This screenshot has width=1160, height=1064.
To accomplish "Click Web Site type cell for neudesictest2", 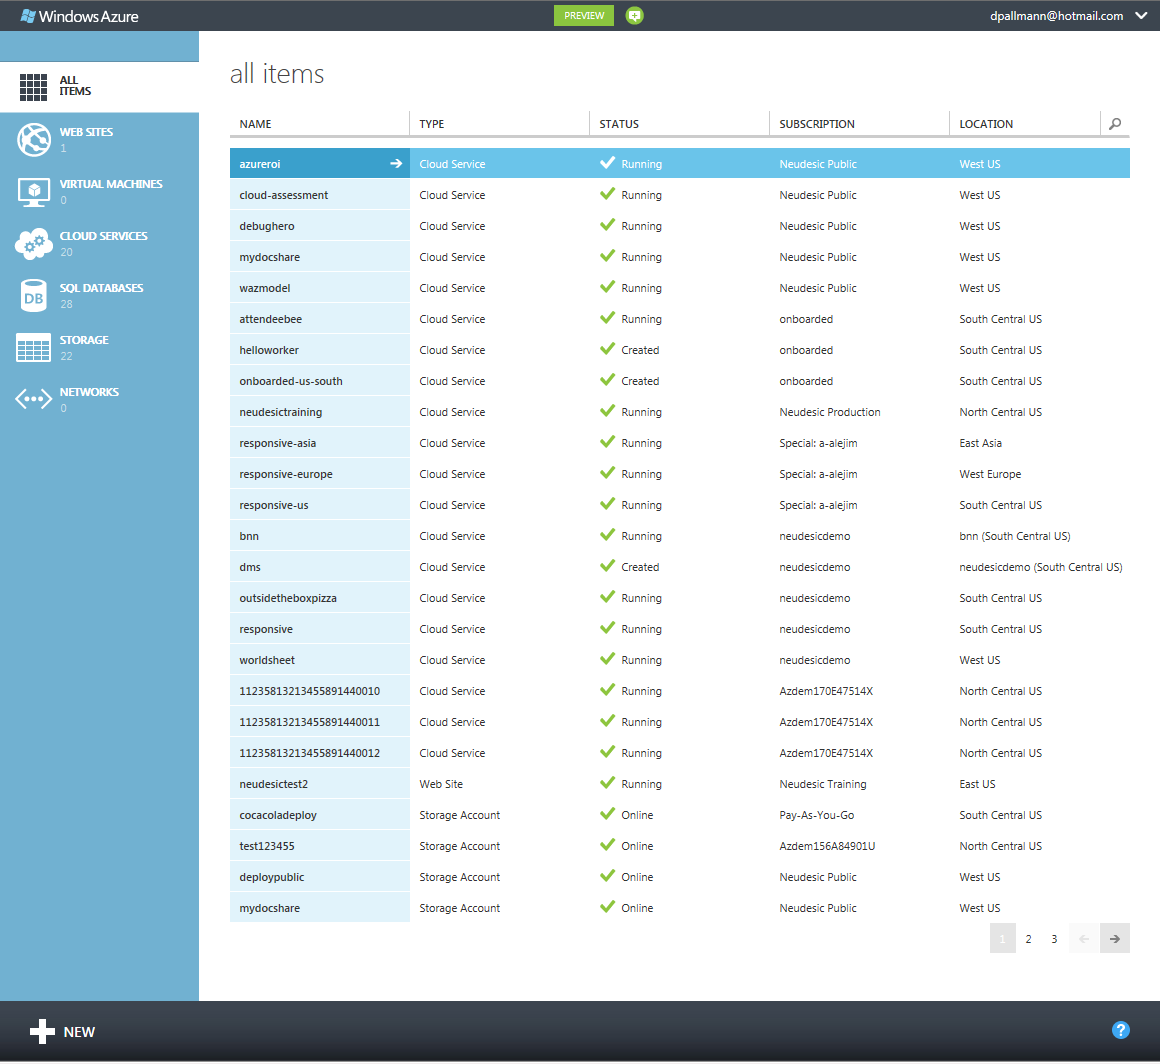I will tap(441, 784).
